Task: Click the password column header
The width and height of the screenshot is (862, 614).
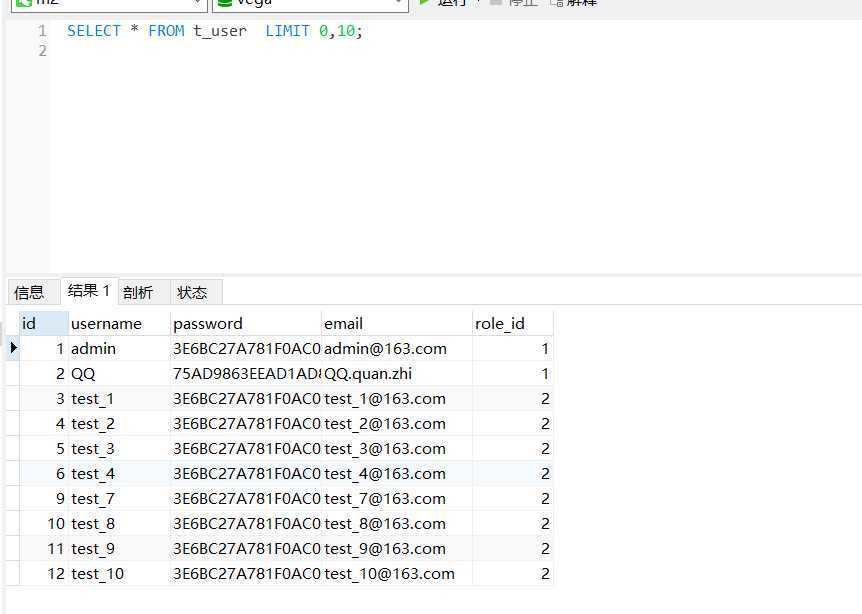Action: [246, 323]
